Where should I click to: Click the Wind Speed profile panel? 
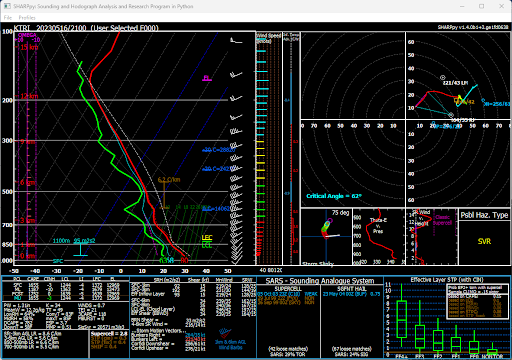coord(269,148)
